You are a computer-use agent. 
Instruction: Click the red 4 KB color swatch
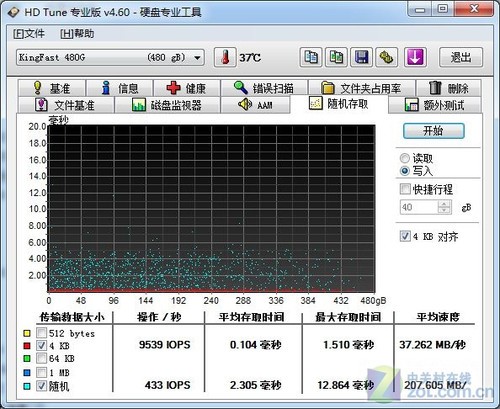click(27, 346)
